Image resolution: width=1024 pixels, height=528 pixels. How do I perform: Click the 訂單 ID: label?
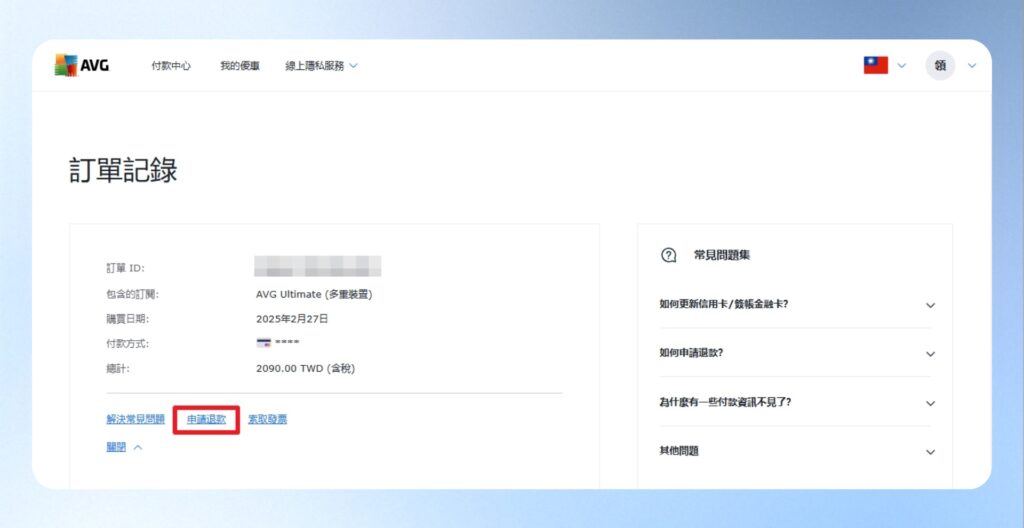[125, 269]
